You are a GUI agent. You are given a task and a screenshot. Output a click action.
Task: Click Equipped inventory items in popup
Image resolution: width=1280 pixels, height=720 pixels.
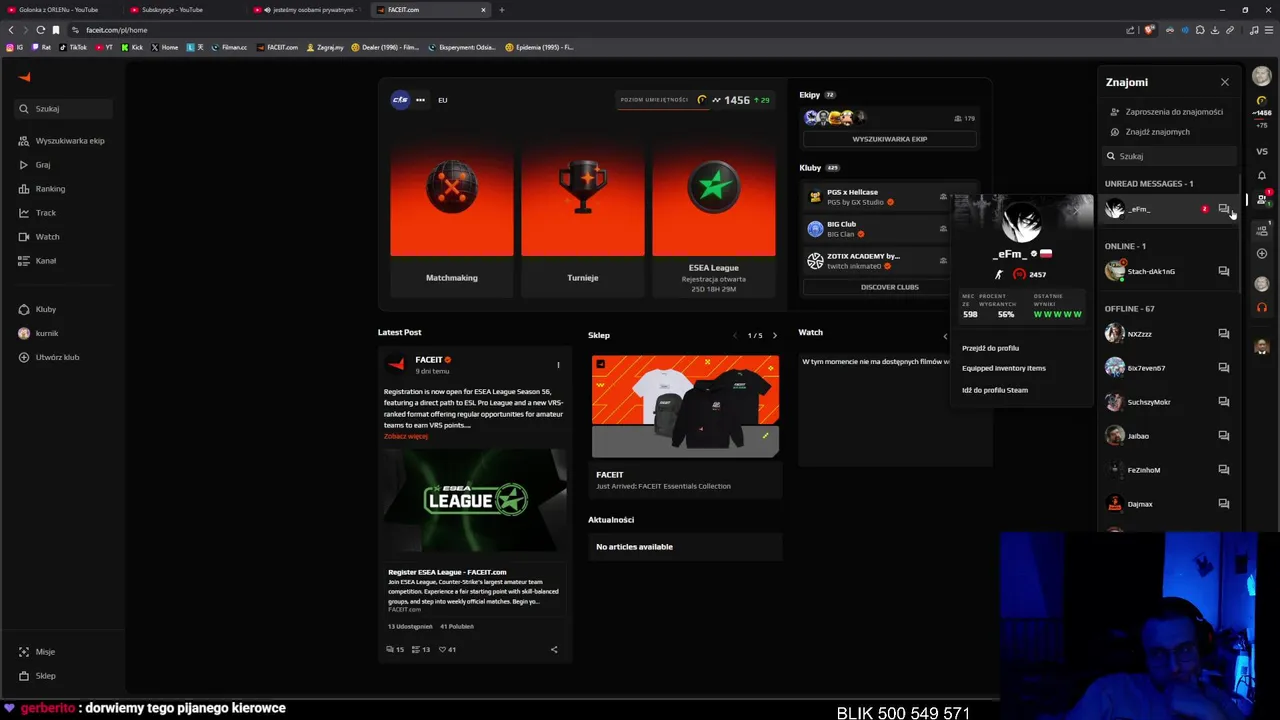tap(1003, 368)
